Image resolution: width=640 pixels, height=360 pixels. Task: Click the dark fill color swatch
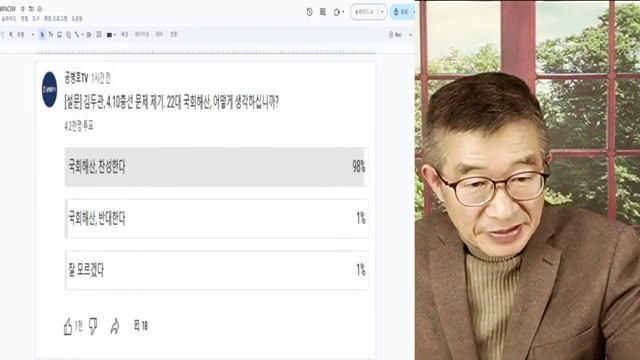[109, 35]
